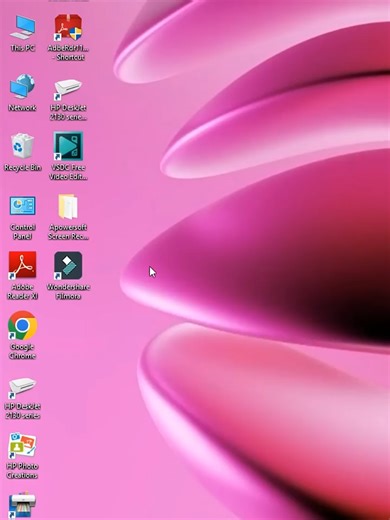This screenshot has width=390, height=520.
Task: Click the 'Network' label text
Action: [22, 108]
